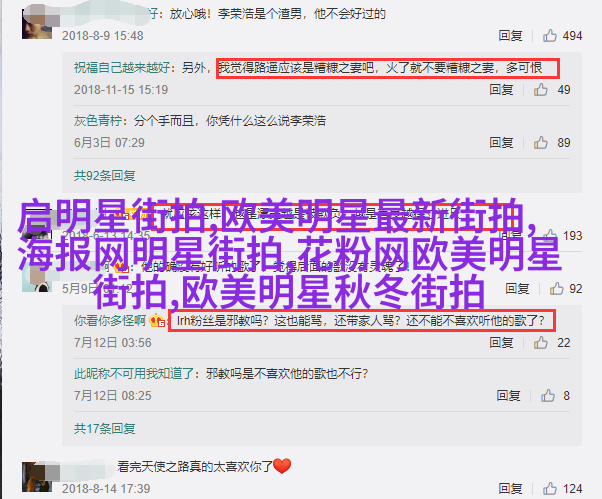Viewport: 602px width, 499px height.
Task: Click the VIP crown badge beside 你看你多怪啊
Action: pos(157,320)
